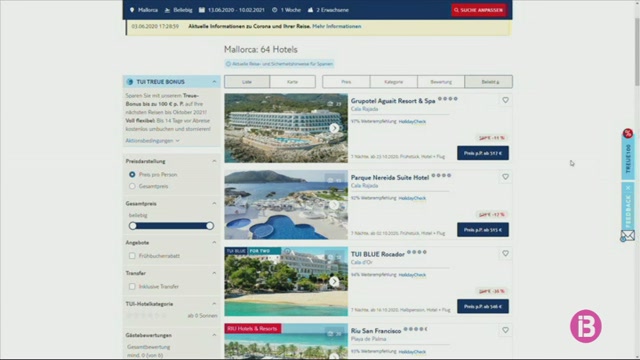Sort results by Bewertung
The width and height of the screenshot is (640, 360).
tap(441, 82)
